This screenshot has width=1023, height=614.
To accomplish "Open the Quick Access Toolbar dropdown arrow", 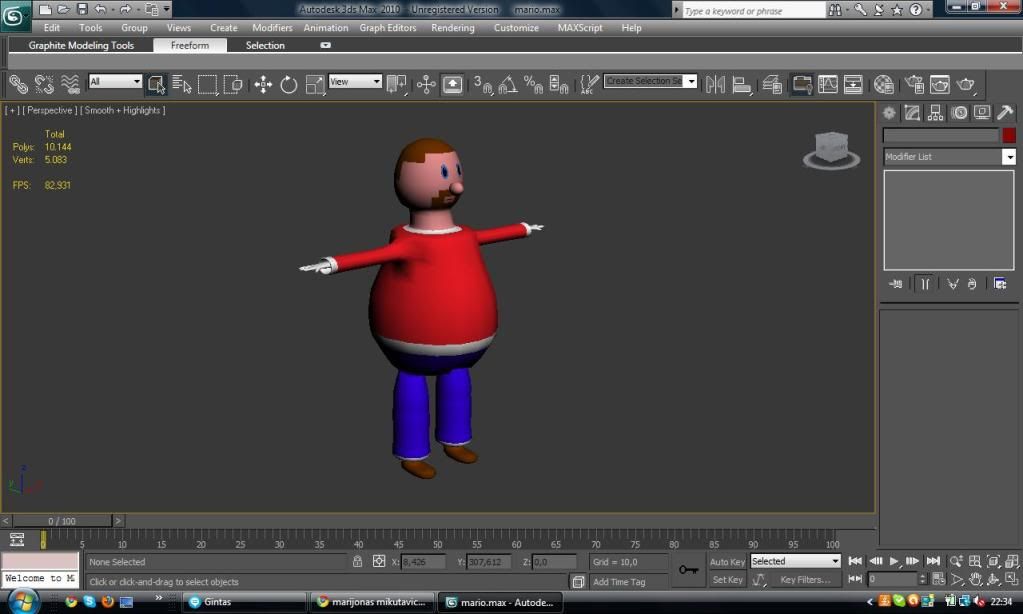I will click(x=167, y=9).
